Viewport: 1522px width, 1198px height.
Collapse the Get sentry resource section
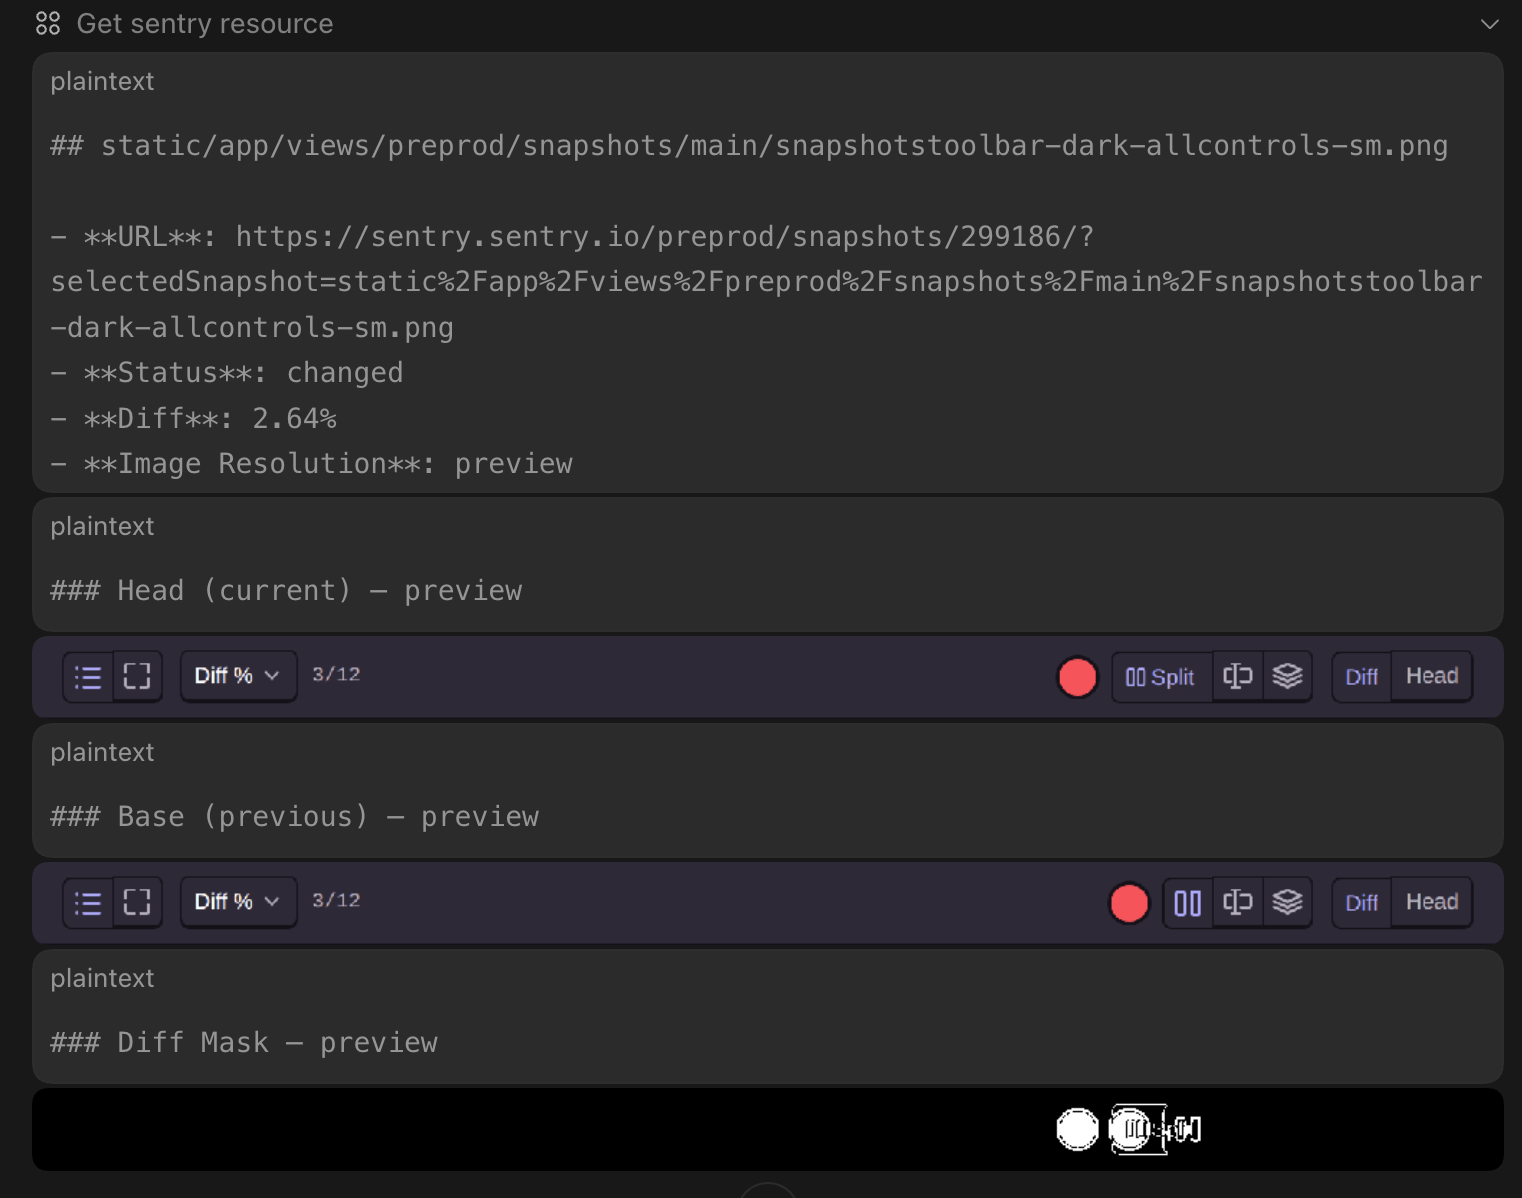click(x=1489, y=24)
